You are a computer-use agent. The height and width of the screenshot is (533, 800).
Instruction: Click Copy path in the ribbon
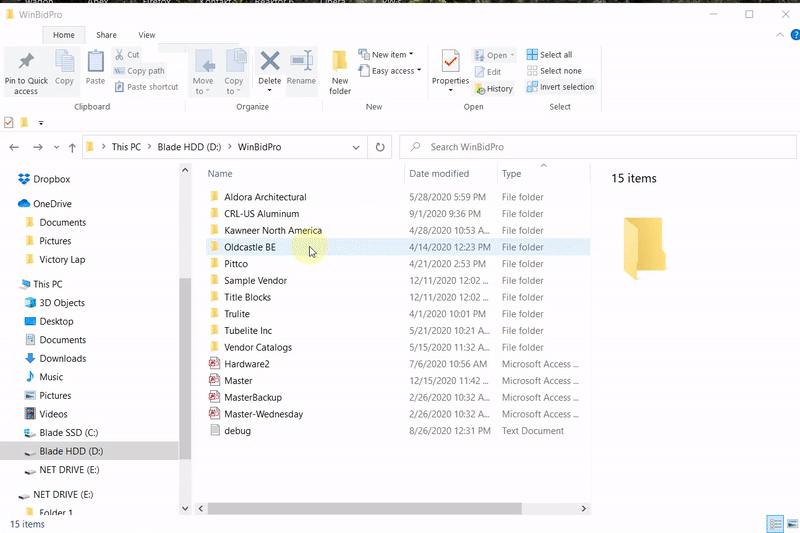tap(139, 71)
